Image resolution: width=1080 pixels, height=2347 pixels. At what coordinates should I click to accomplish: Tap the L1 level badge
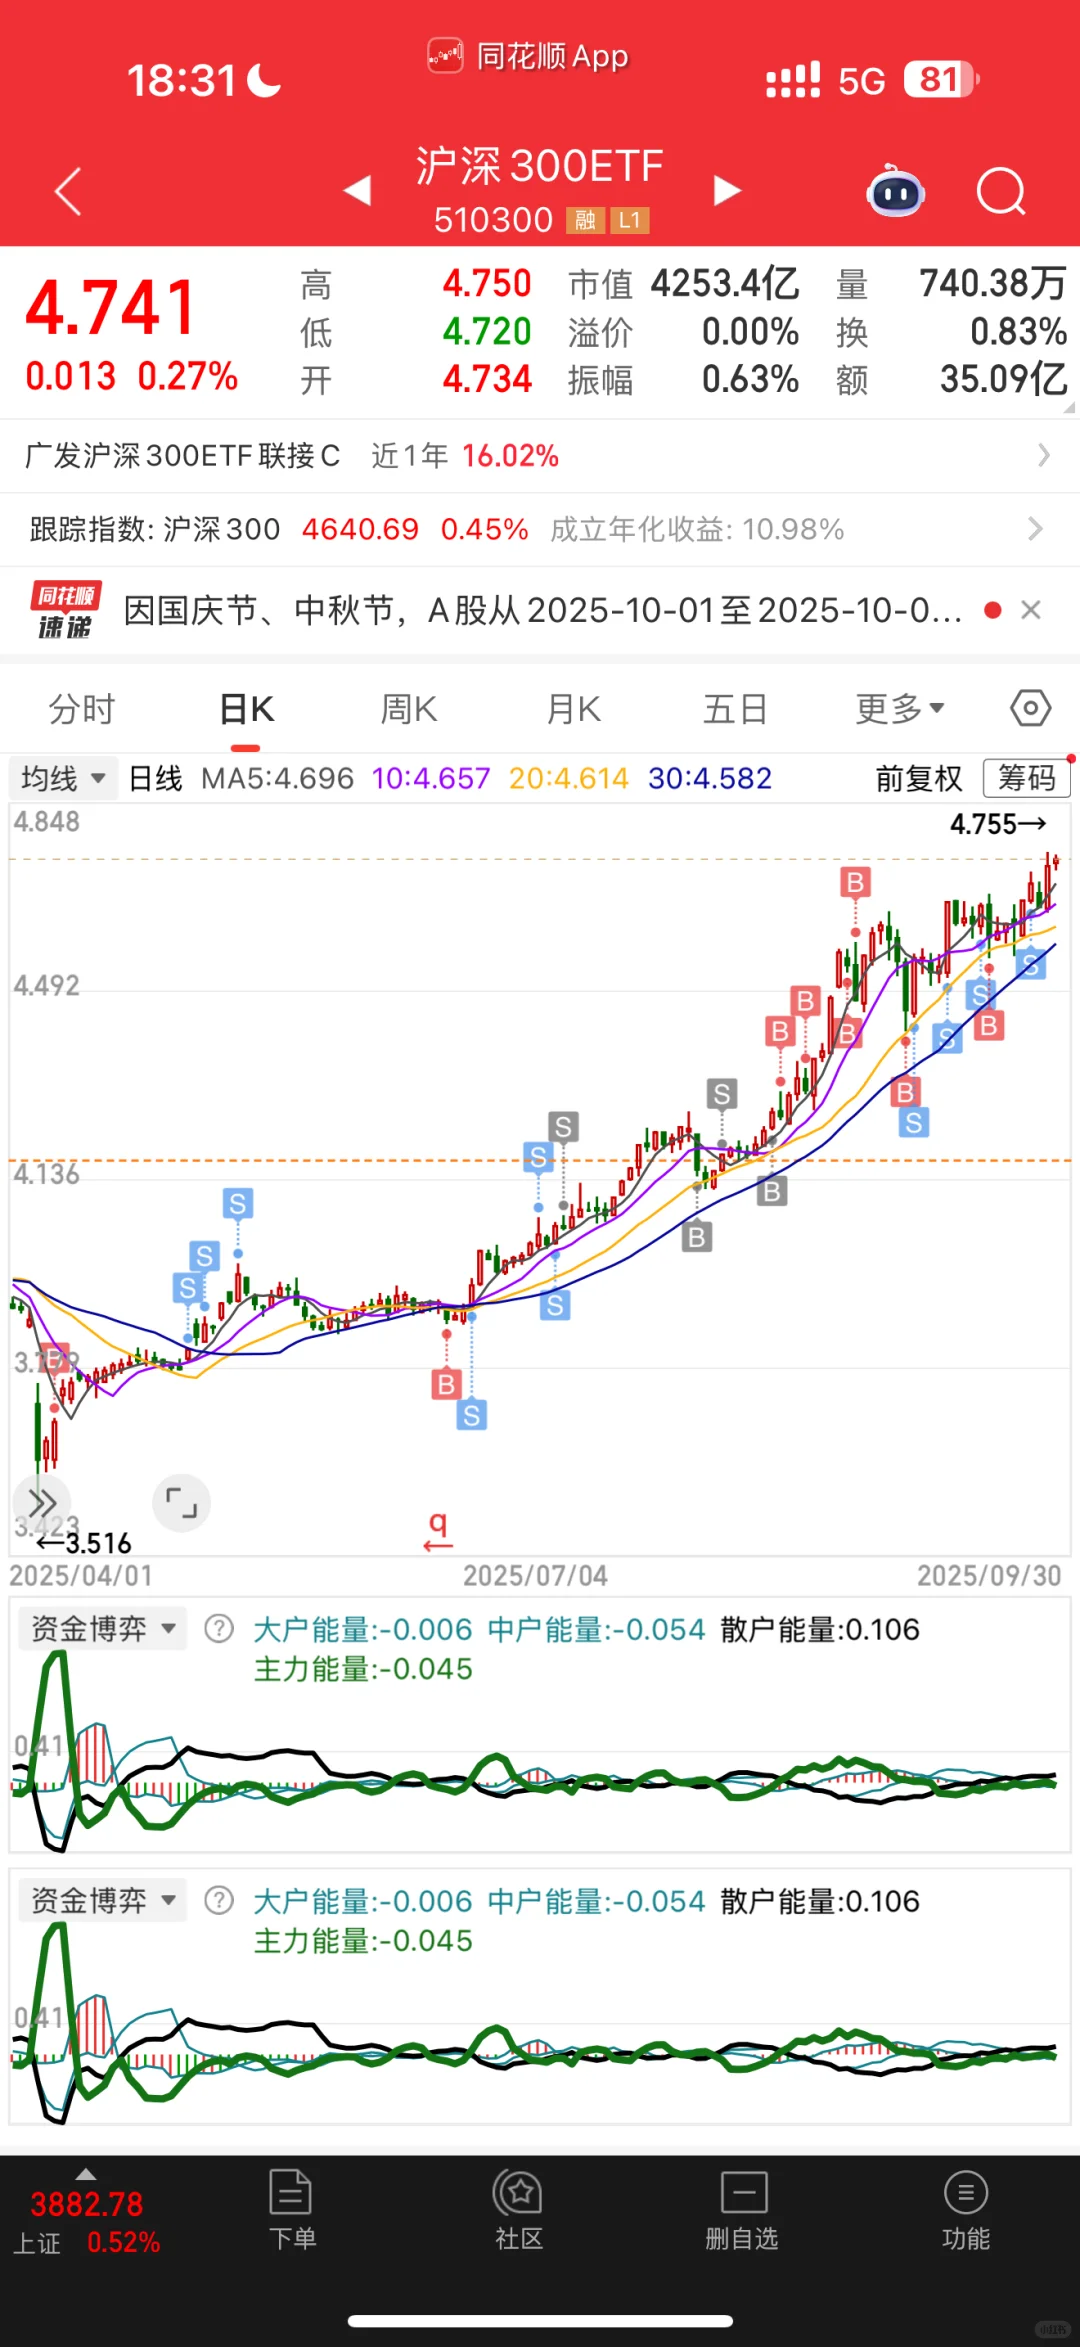click(x=630, y=220)
